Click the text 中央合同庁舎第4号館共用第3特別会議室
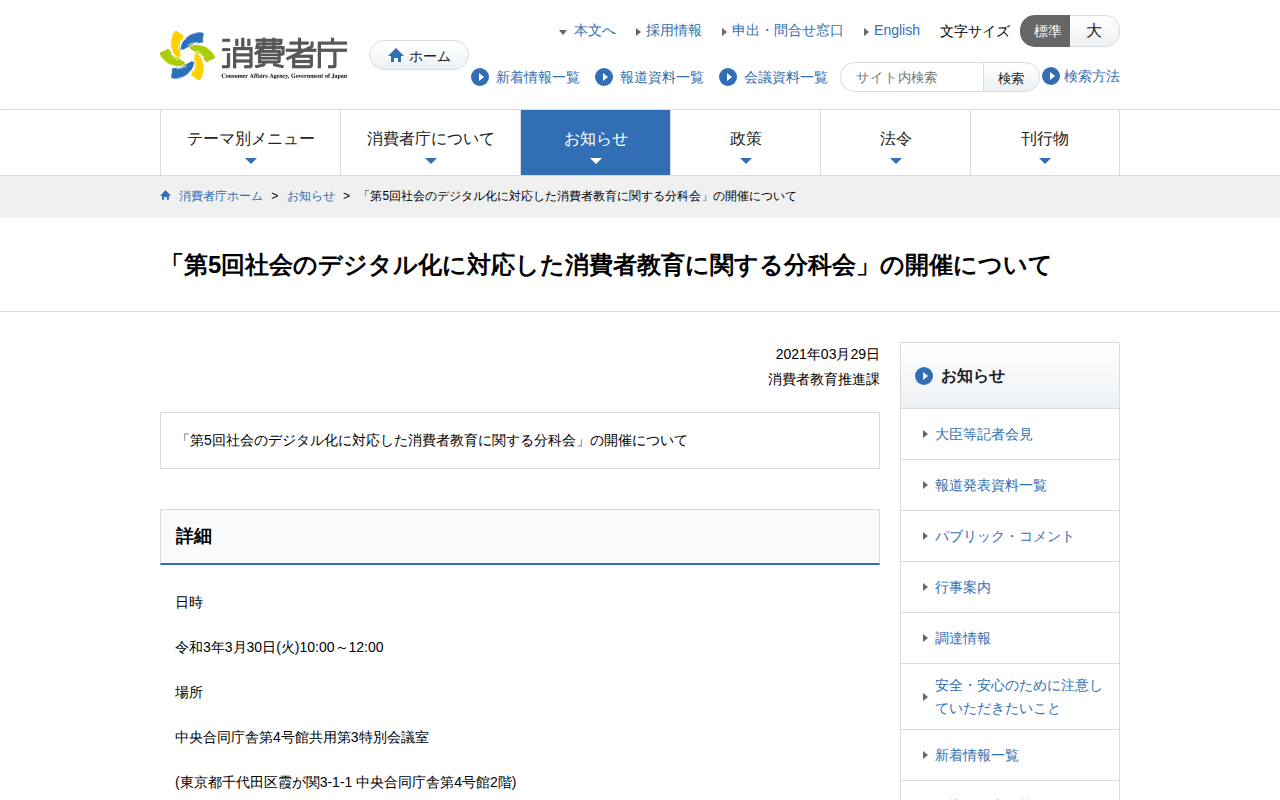1280x800 pixels. [x=302, y=737]
